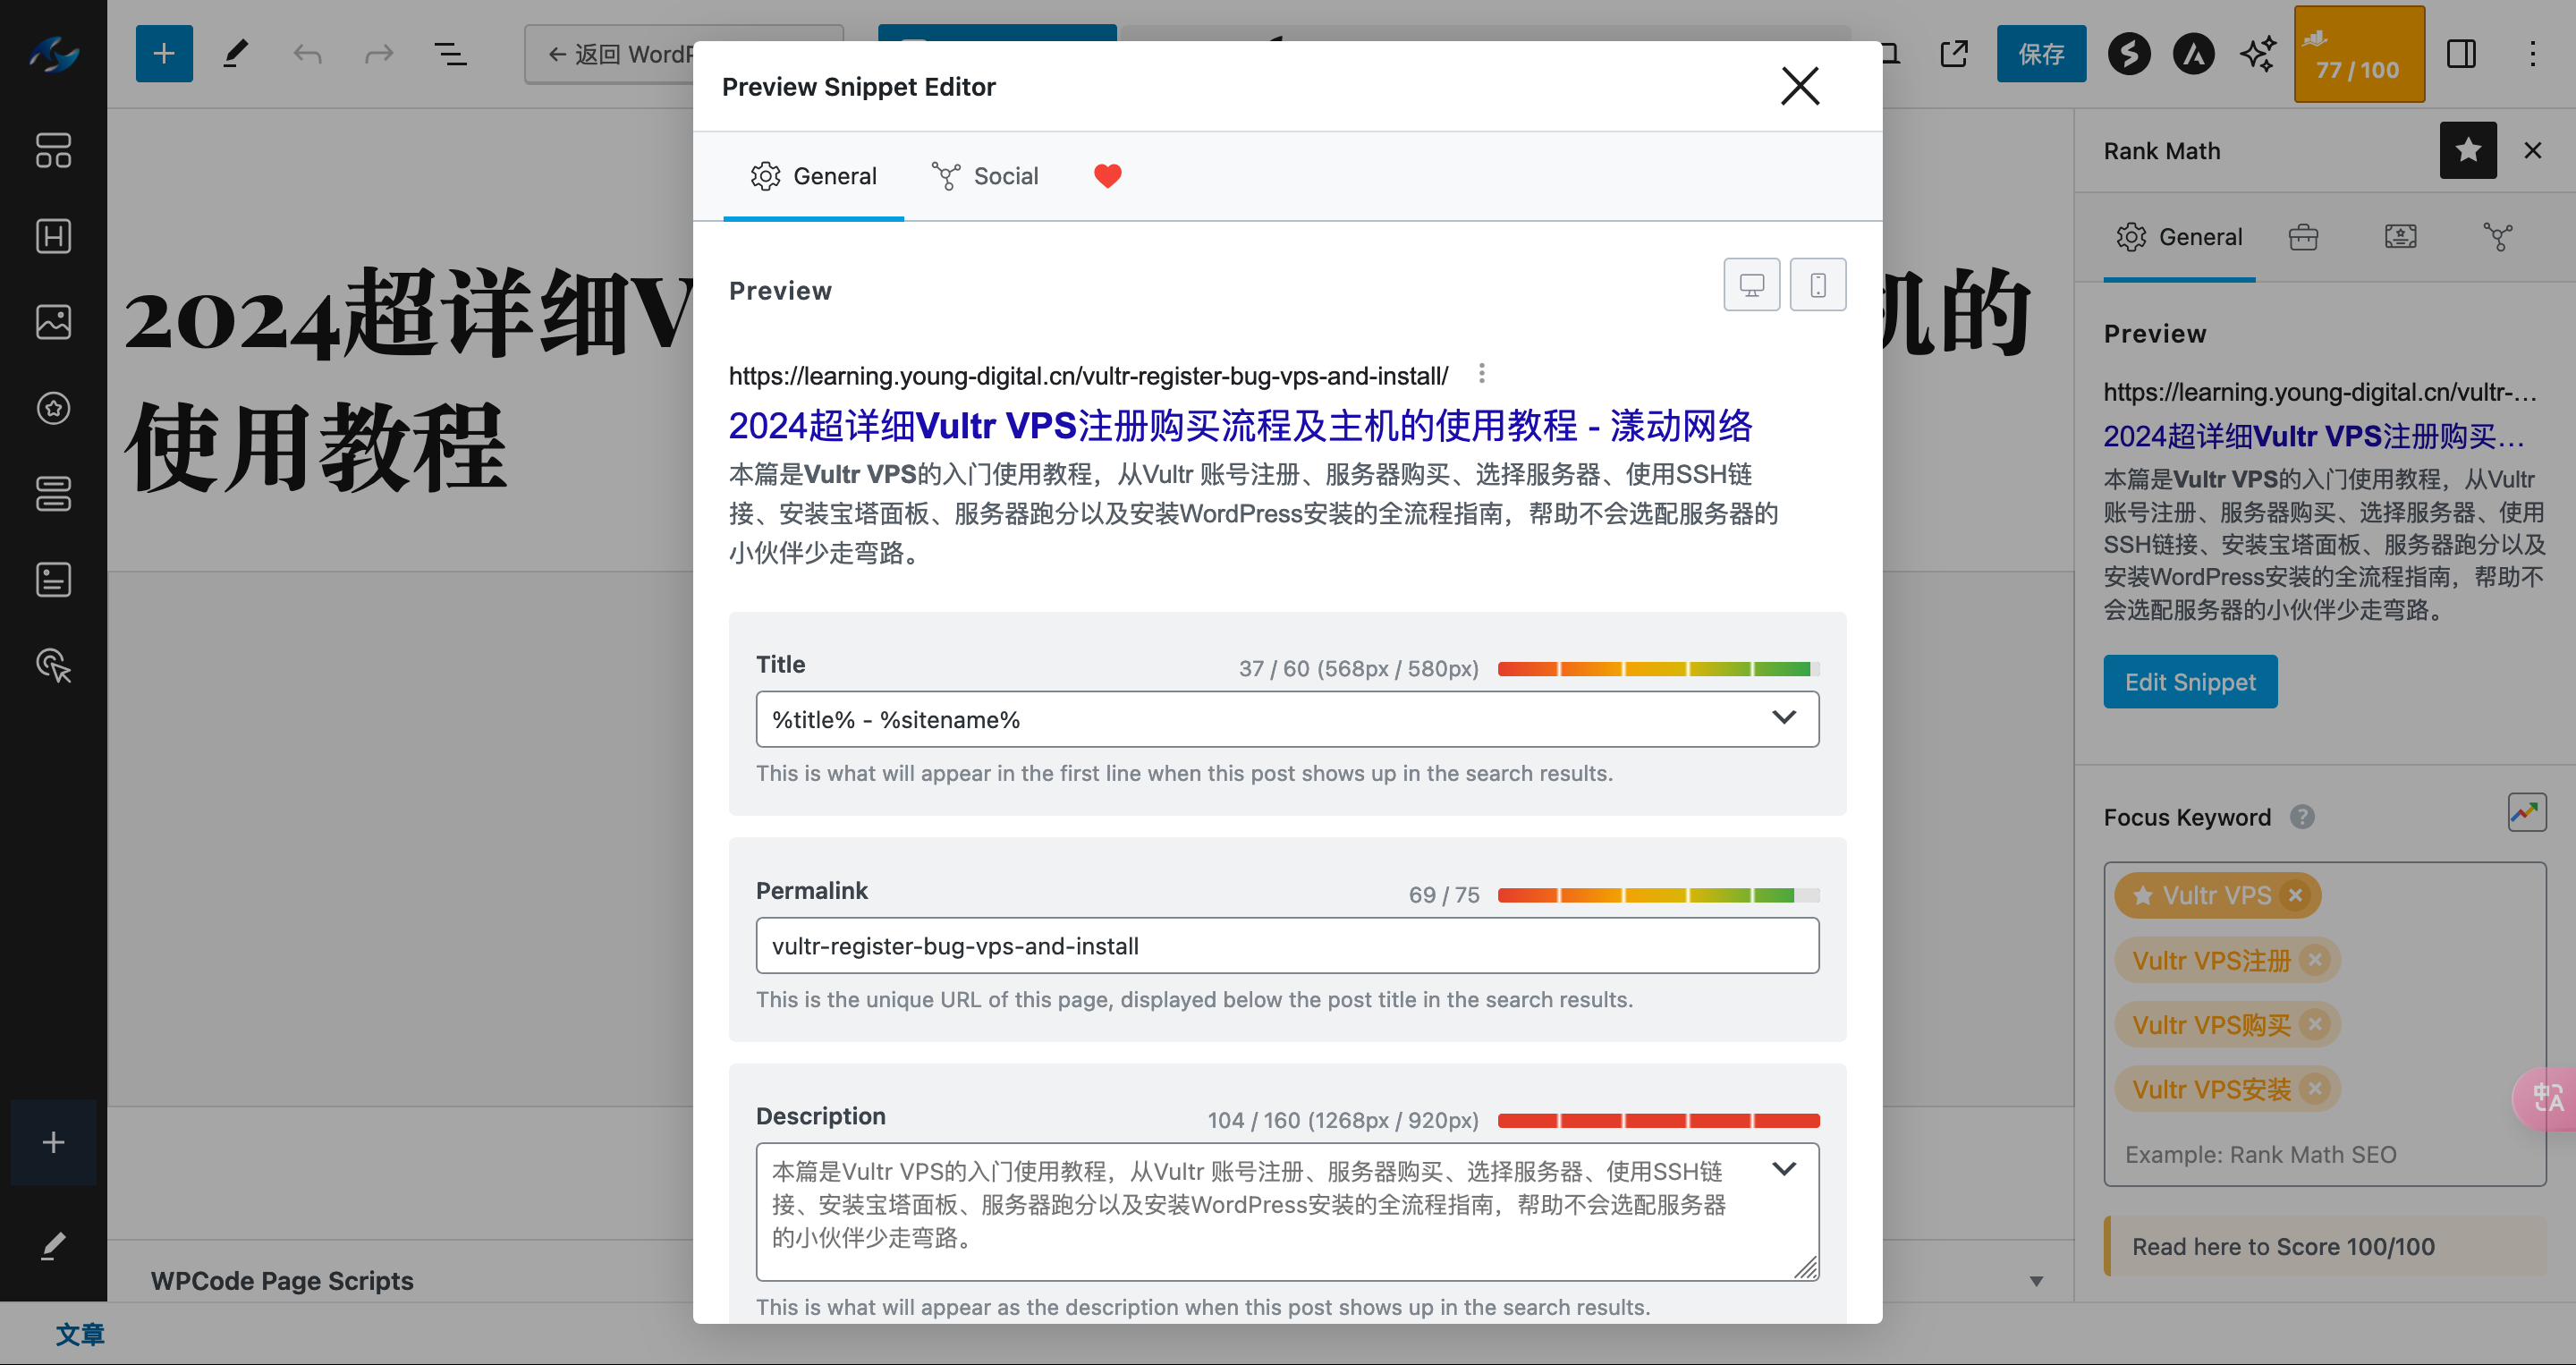The height and width of the screenshot is (1365, 2576).
Task: Toggle the settings sidebar panel icon
Action: [x=2461, y=54]
